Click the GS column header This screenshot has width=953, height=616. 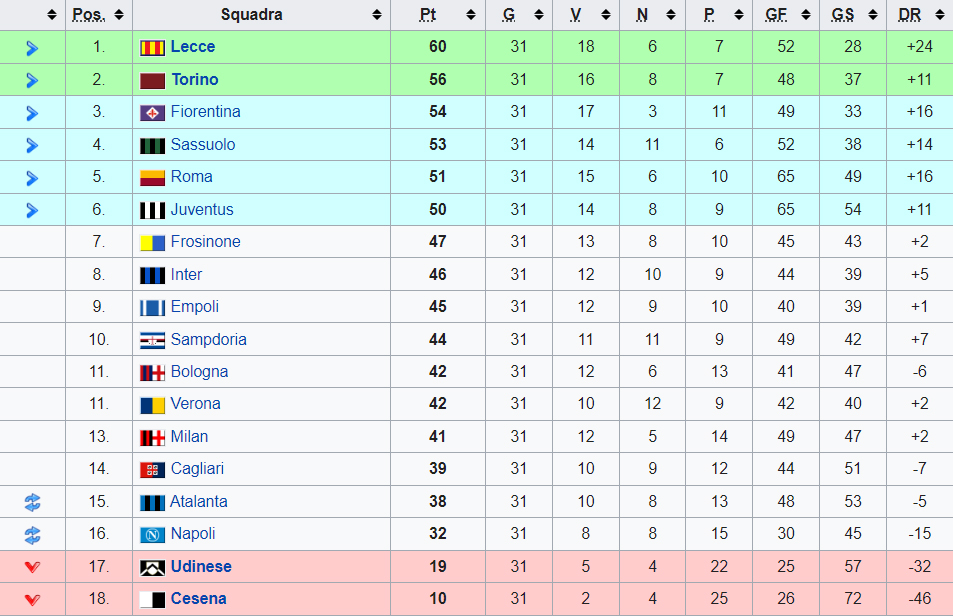click(x=843, y=15)
